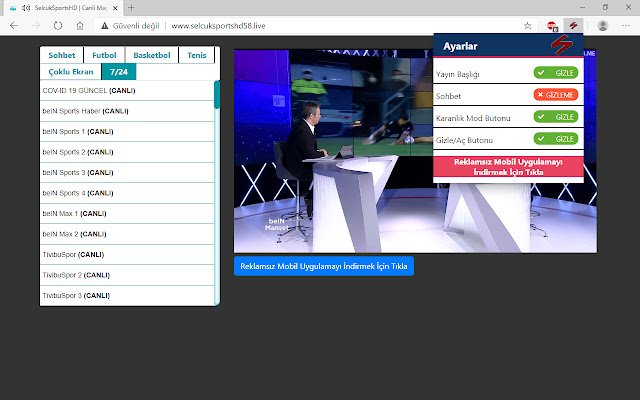This screenshot has width=640, height=400.
Task: Open the browser home page icon
Action: click(80, 26)
